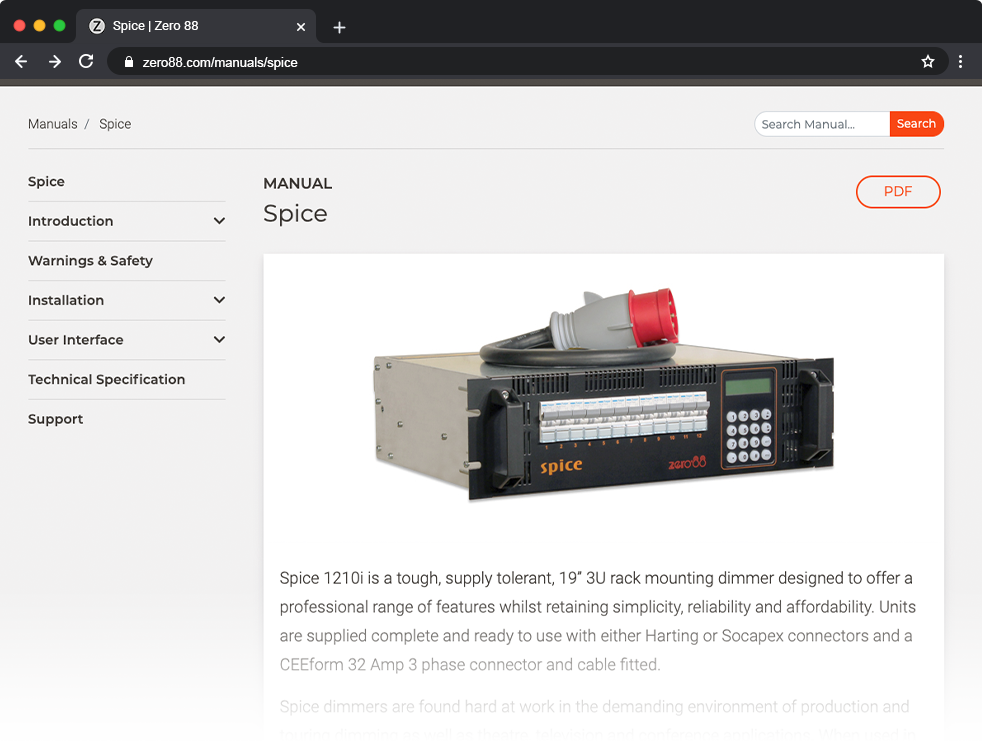982x747 pixels.
Task: Click the browser forward arrow
Action: 54,62
